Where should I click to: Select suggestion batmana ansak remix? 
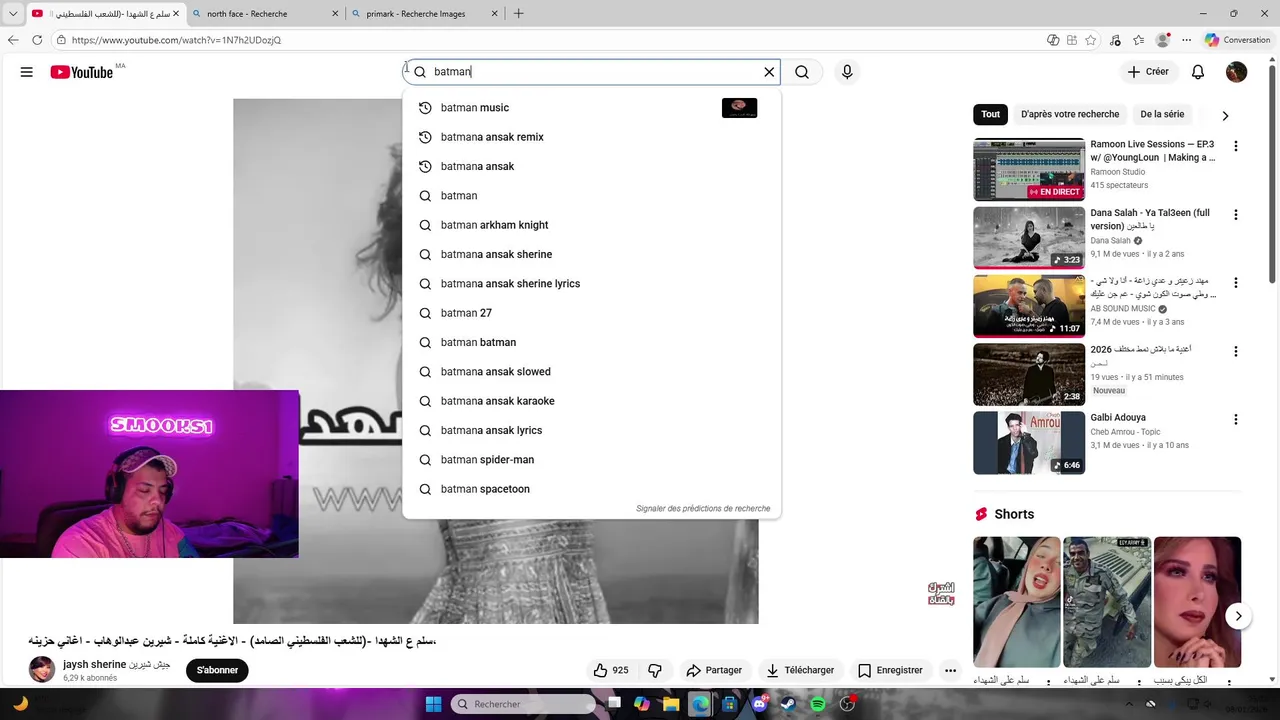(591, 137)
